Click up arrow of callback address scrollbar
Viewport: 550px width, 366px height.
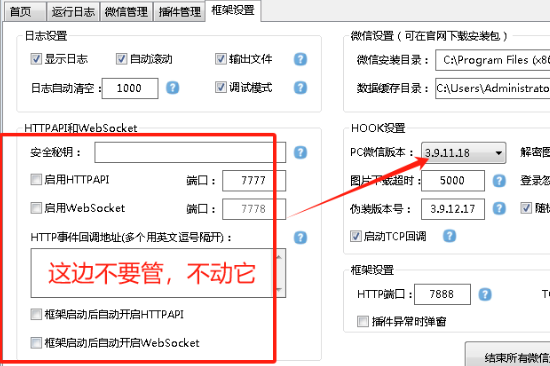pyautogui.click(x=279, y=257)
